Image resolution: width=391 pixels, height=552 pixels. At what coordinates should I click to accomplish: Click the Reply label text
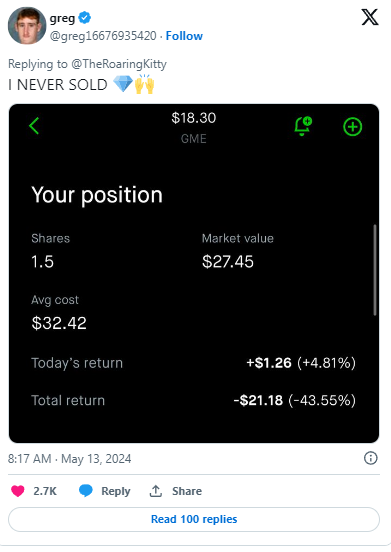click(116, 491)
